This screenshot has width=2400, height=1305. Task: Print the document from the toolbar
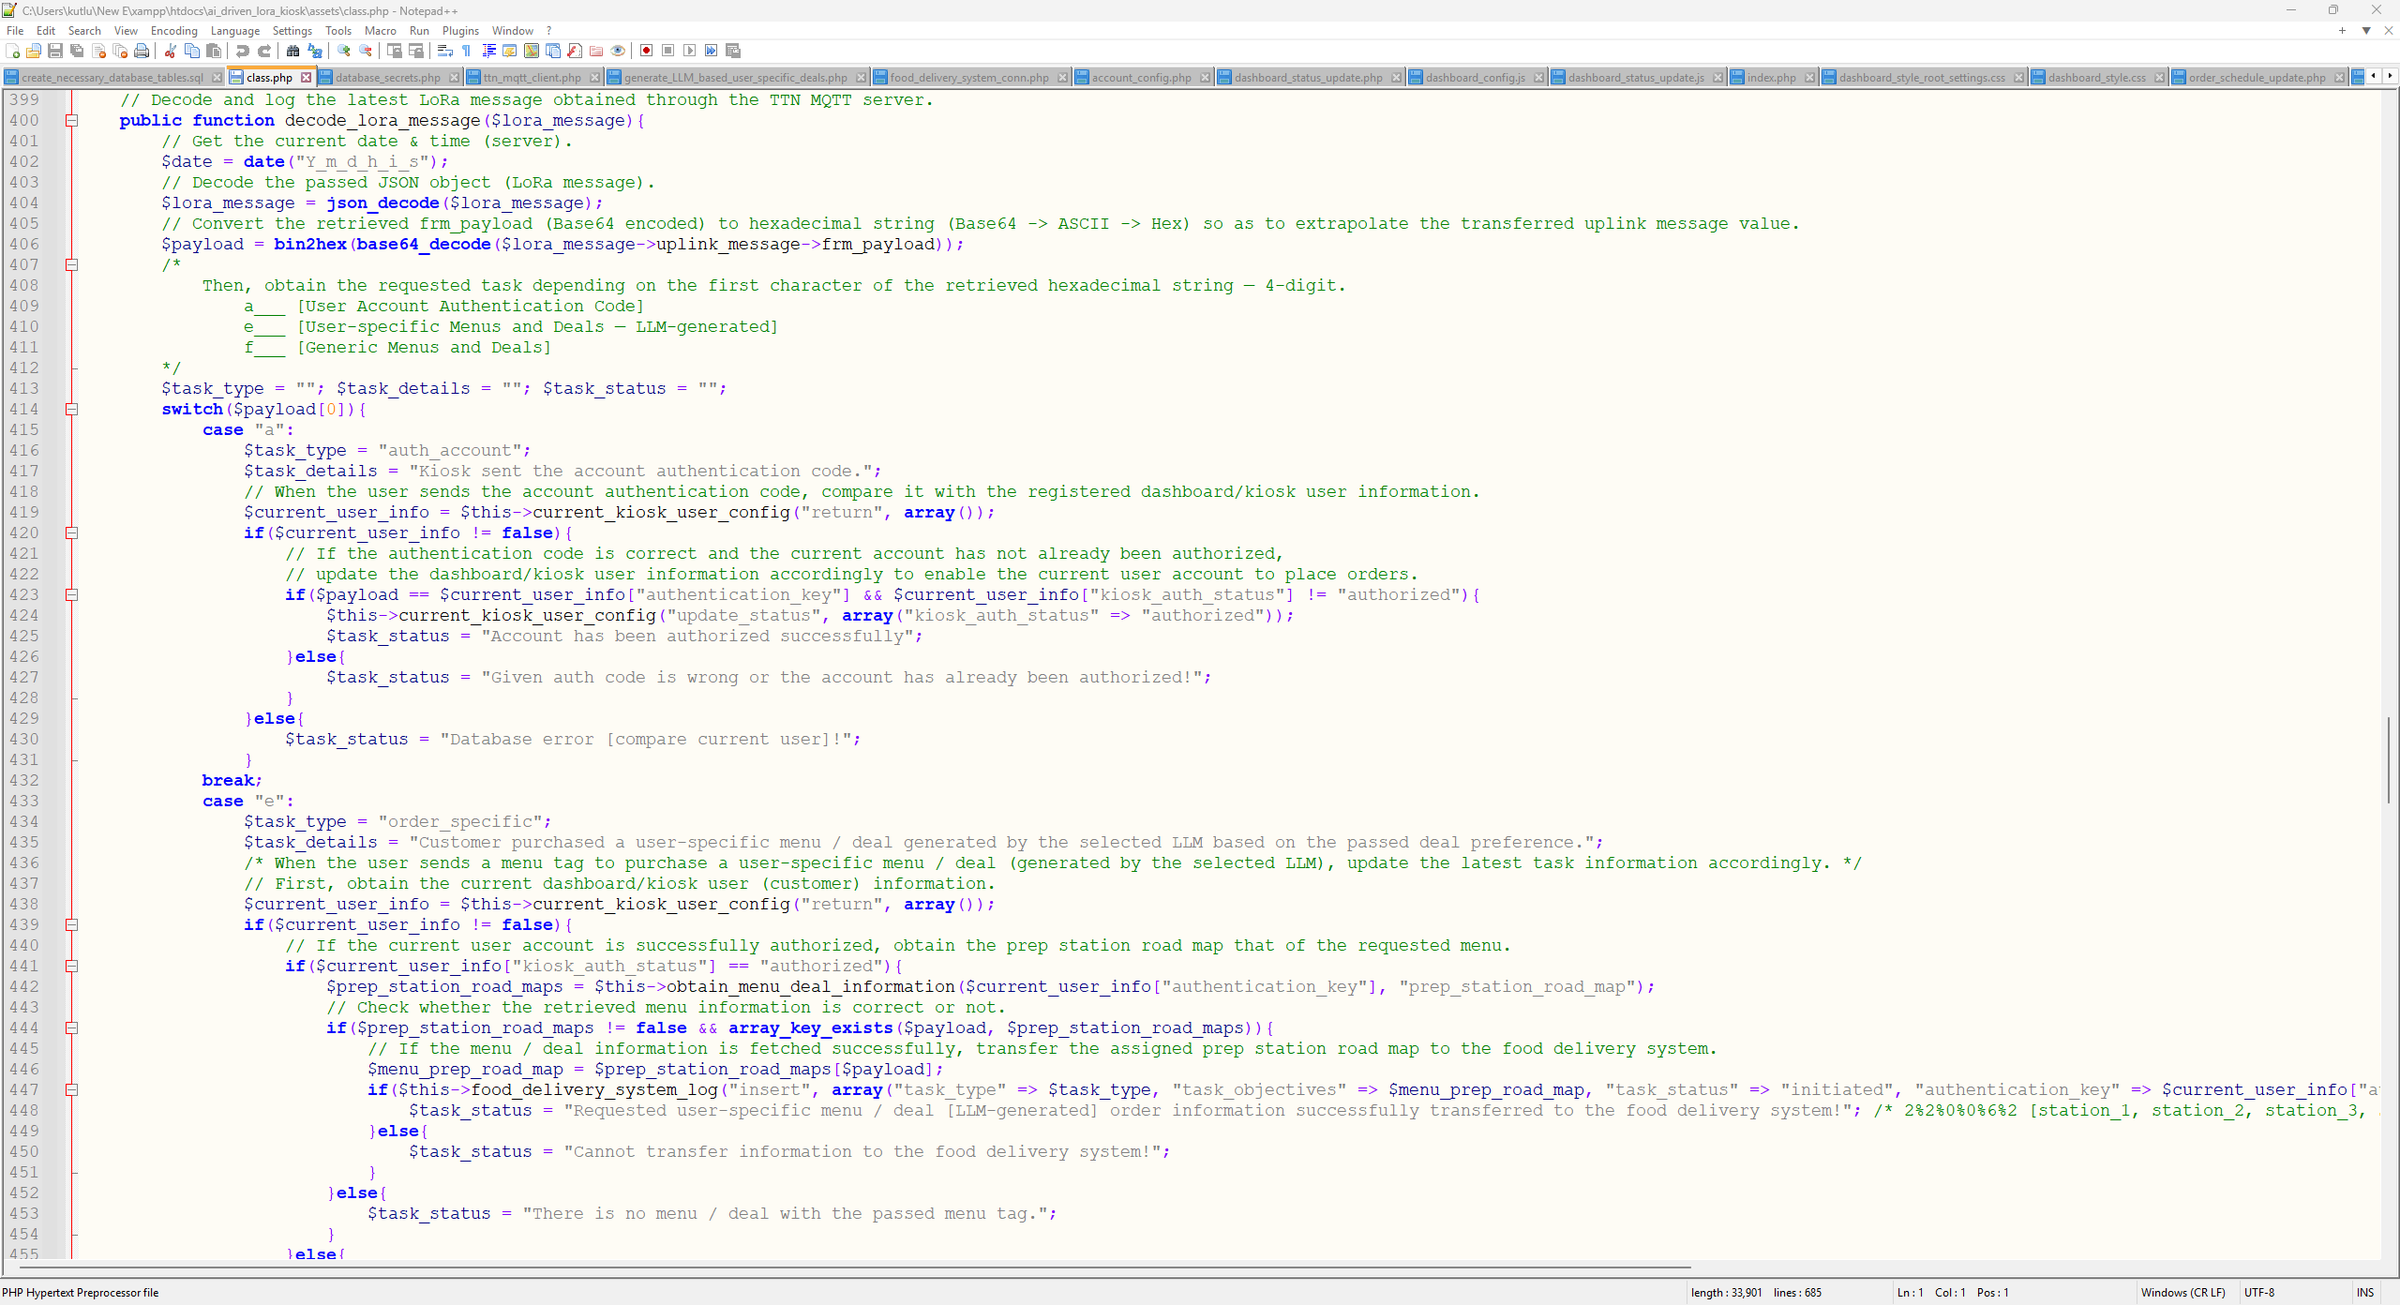point(142,51)
